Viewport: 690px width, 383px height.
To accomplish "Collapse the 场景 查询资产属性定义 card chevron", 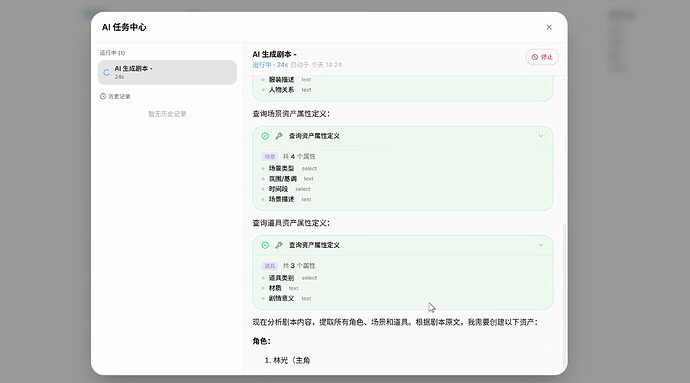I will click(540, 136).
